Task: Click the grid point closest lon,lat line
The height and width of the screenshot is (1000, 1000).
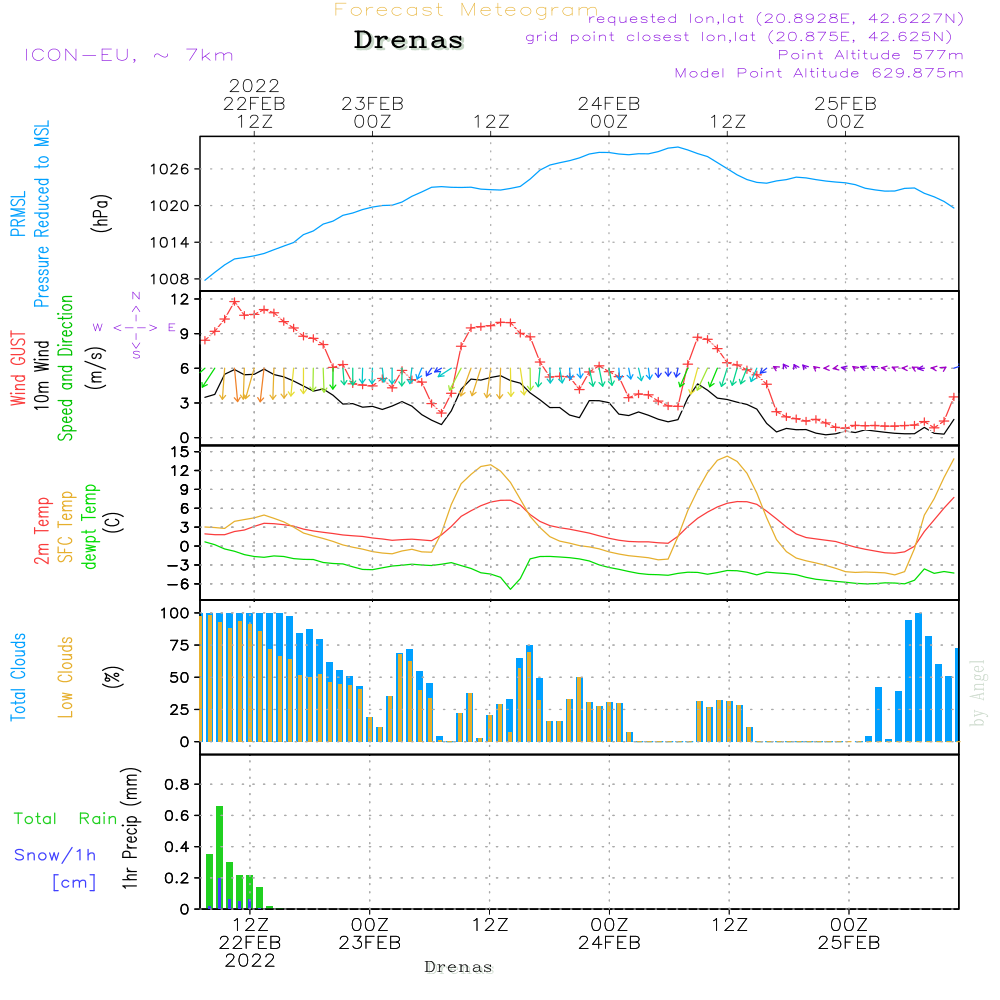Action: click(x=739, y=37)
